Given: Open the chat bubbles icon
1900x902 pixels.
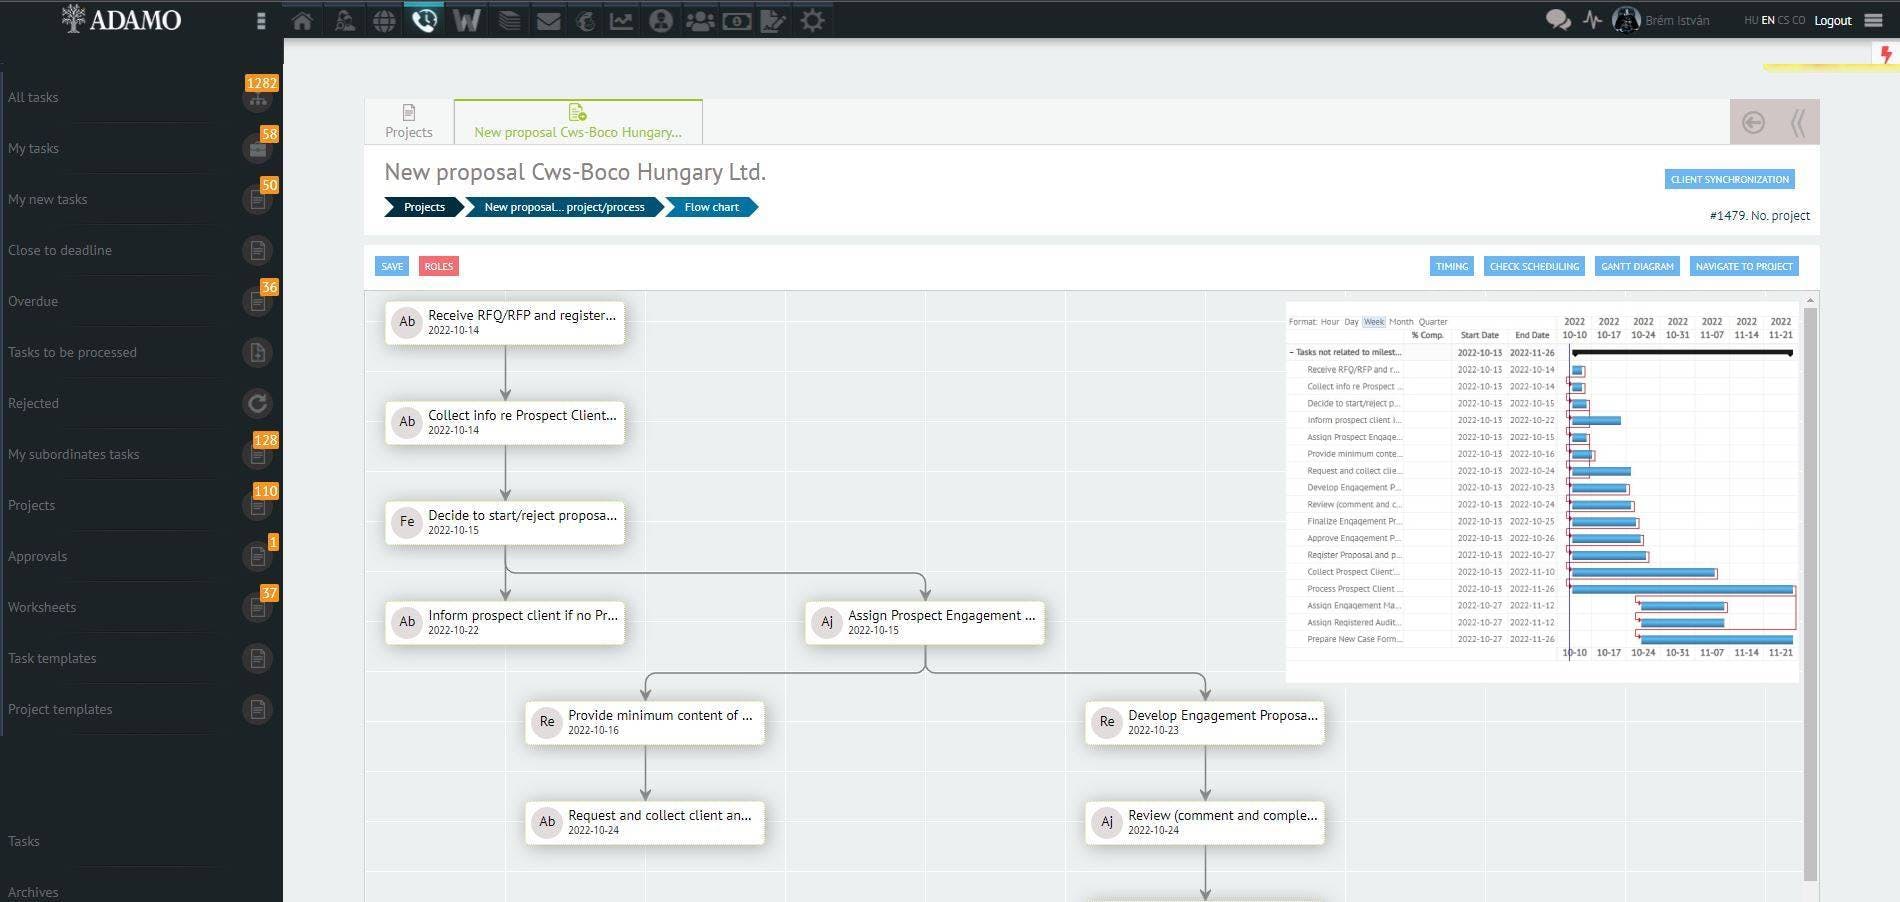Looking at the screenshot, I should point(1557,20).
